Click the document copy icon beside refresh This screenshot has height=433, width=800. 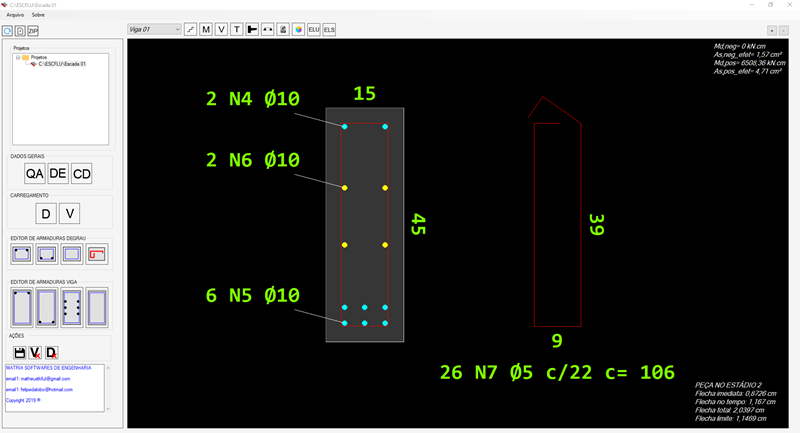[20, 31]
